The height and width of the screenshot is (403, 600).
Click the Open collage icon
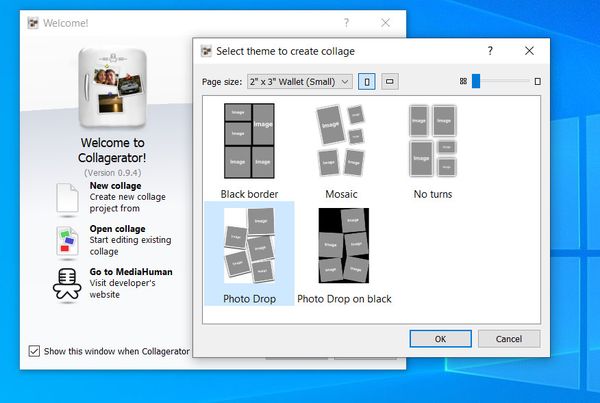click(67, 241)
